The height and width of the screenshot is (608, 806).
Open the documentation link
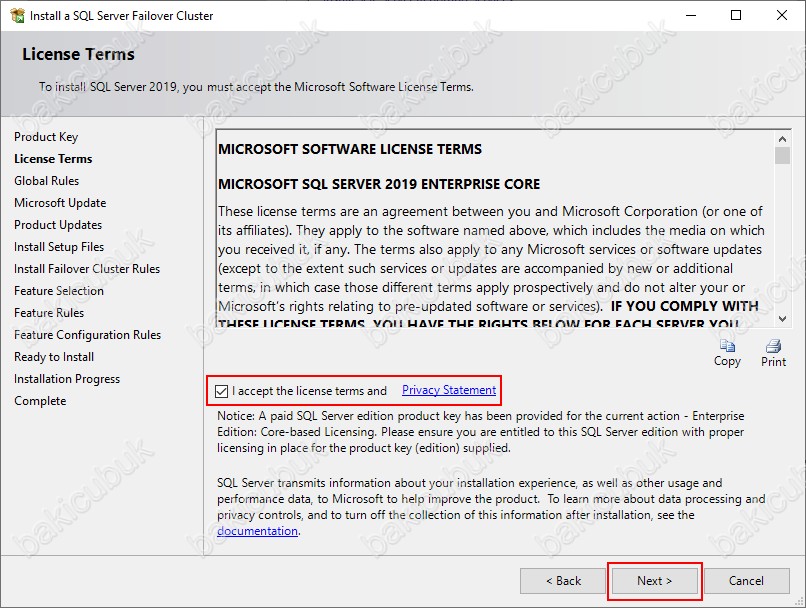click(257, 531)
